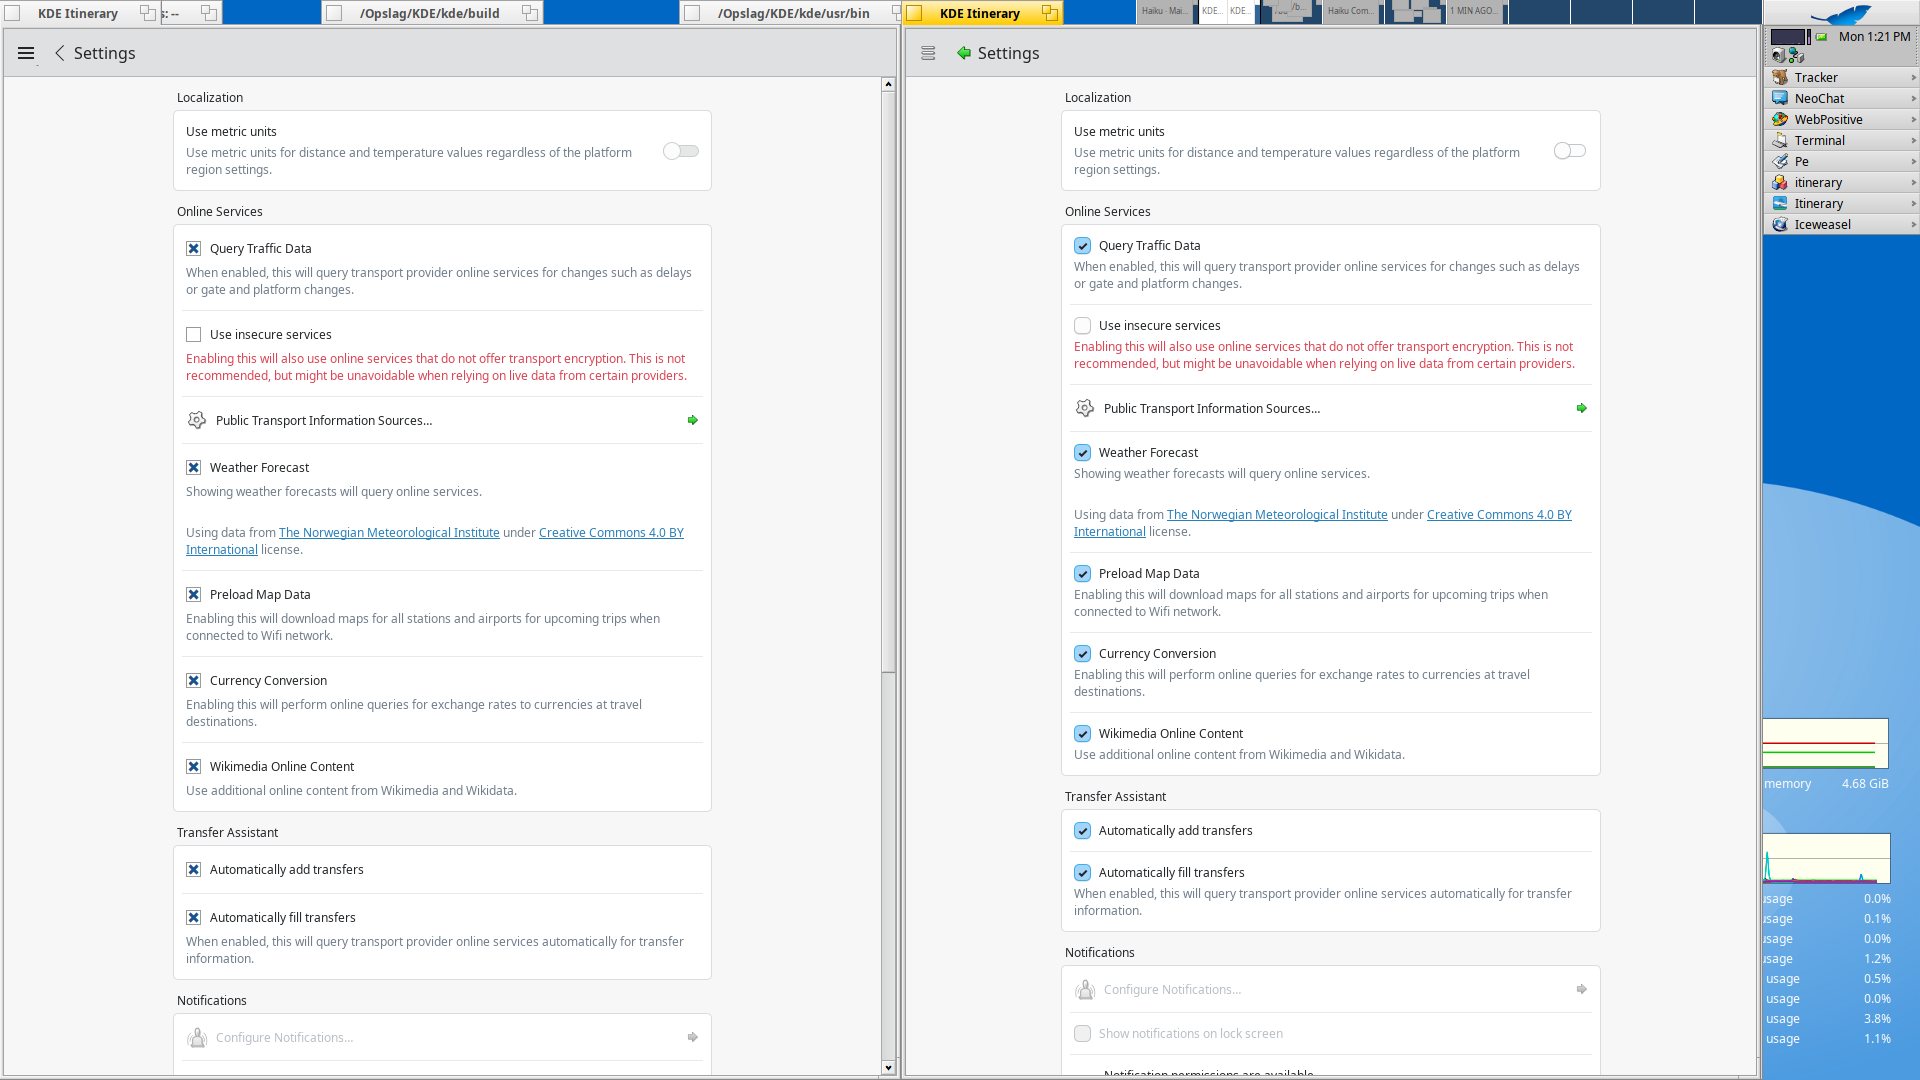Screen dimensions: 1920x1080
Task: Select yellow KDE Itinerary window tab
Action: (x=979, y=13)
